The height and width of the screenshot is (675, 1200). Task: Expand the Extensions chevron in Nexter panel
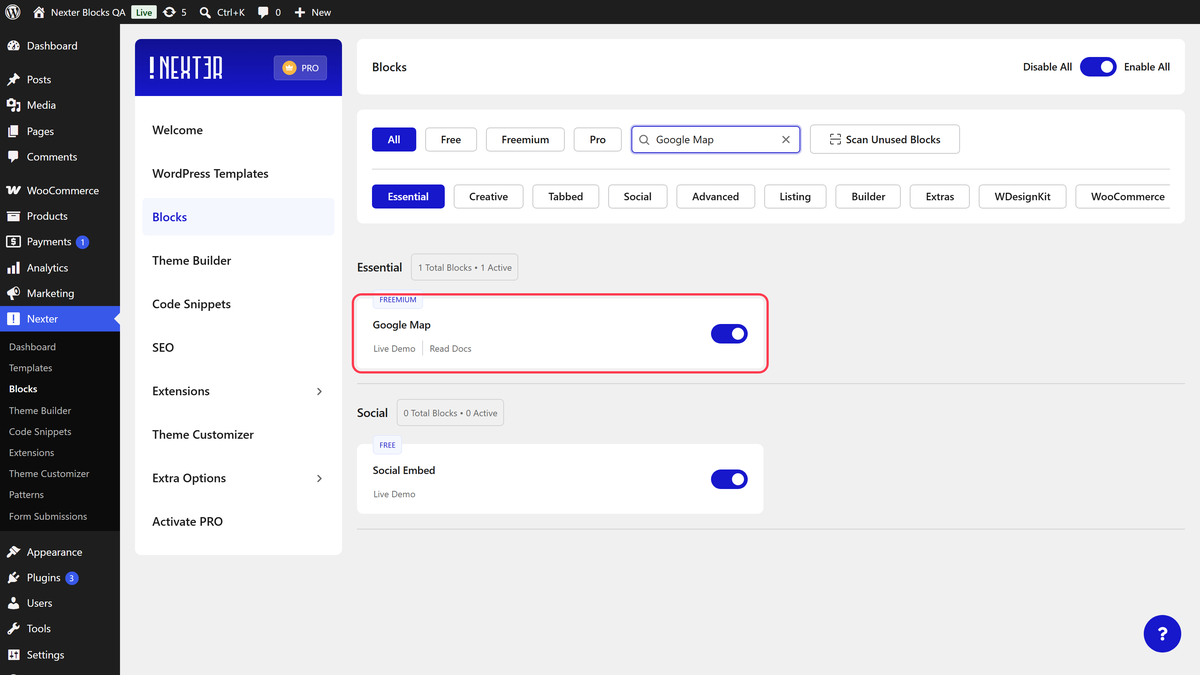pos(319,391)
